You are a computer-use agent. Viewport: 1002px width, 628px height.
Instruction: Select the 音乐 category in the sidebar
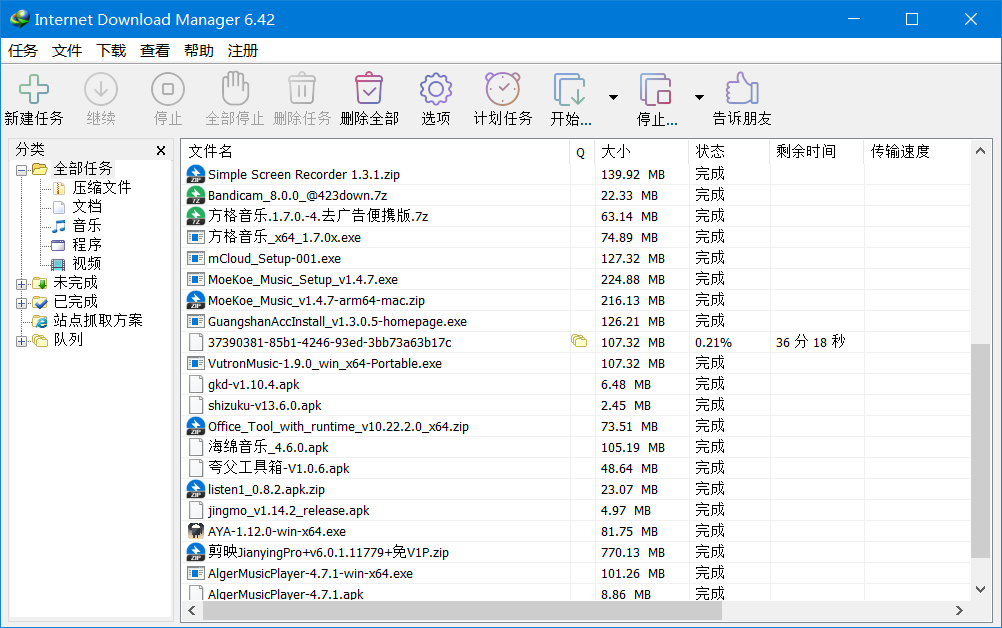point(86,226)
